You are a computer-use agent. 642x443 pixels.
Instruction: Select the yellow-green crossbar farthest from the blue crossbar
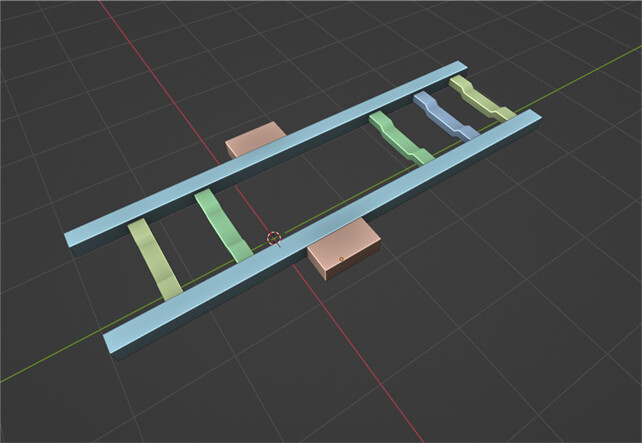point(155,260)
